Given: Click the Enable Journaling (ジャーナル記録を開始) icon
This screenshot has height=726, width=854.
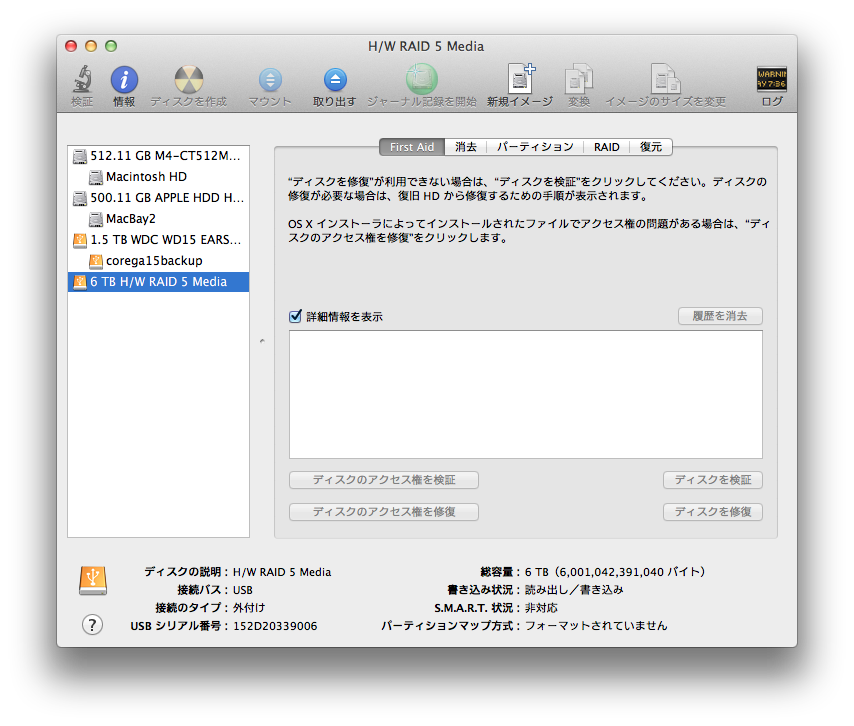Looking at the screenshot, I should [422, 80].
